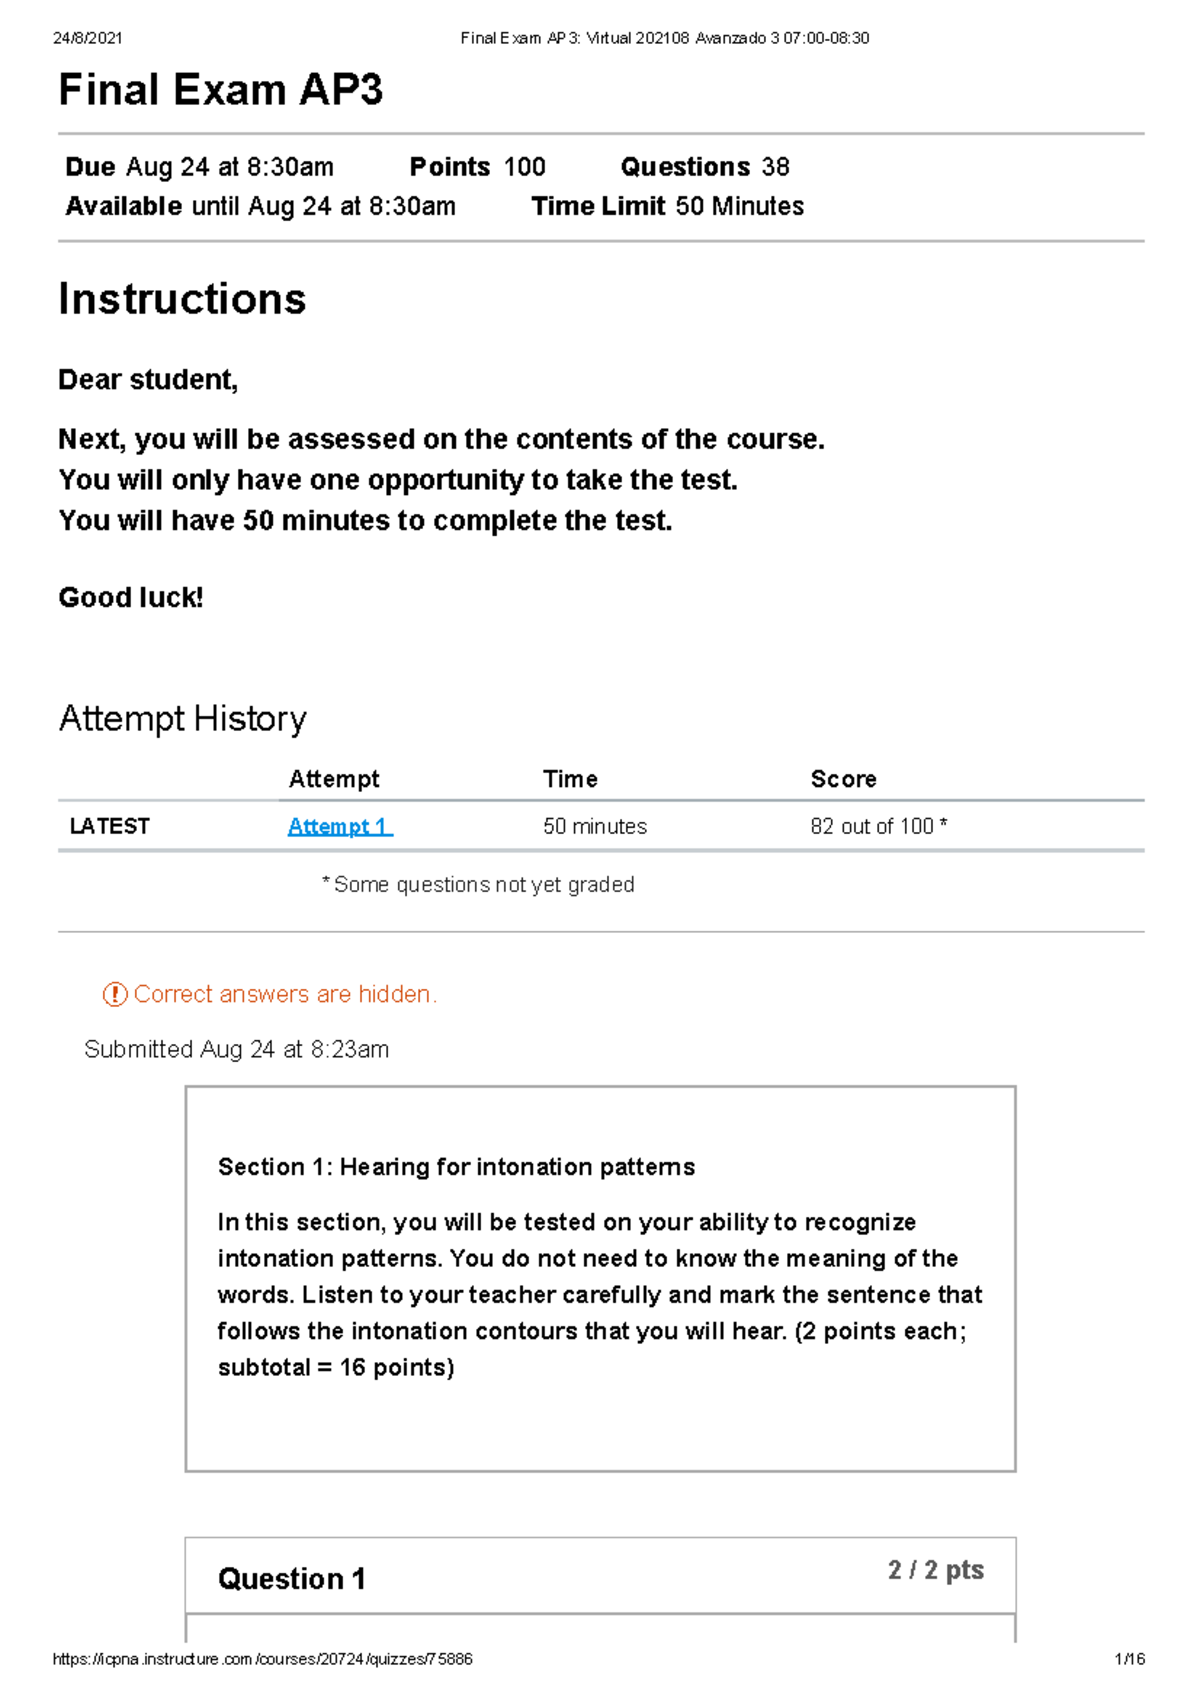The width and height of the screenshot is (1200, 1698).
Task: Click the Due Aug 24 date
Action: pos(200,167)
